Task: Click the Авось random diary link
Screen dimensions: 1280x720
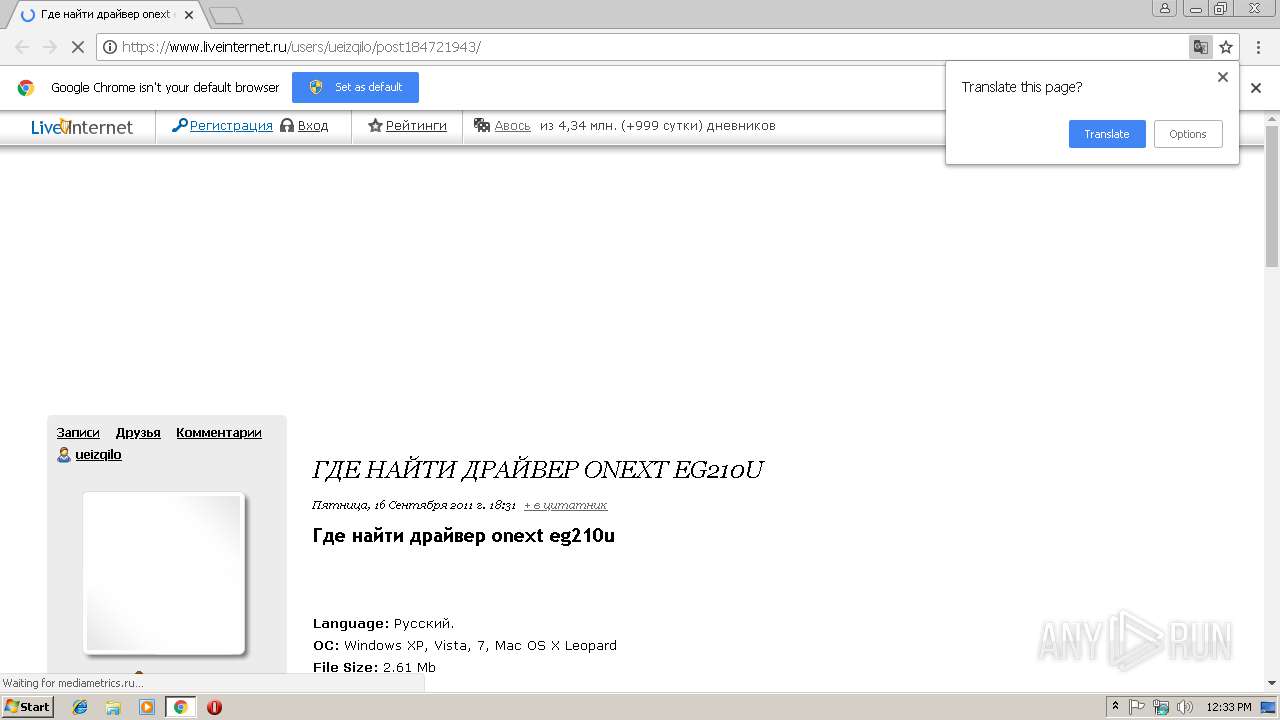Action: tap(513, 125)
